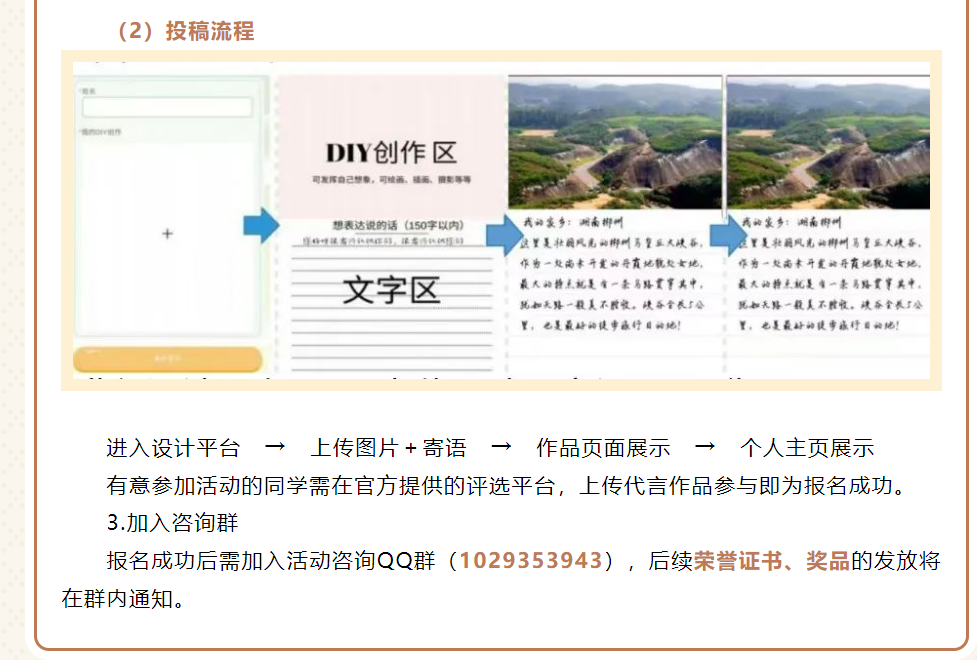Image resolution: width=977 pixels, height=660 pixels.
Task: Click the landscape photo in the third panel
Action: [x=615, y=142]
